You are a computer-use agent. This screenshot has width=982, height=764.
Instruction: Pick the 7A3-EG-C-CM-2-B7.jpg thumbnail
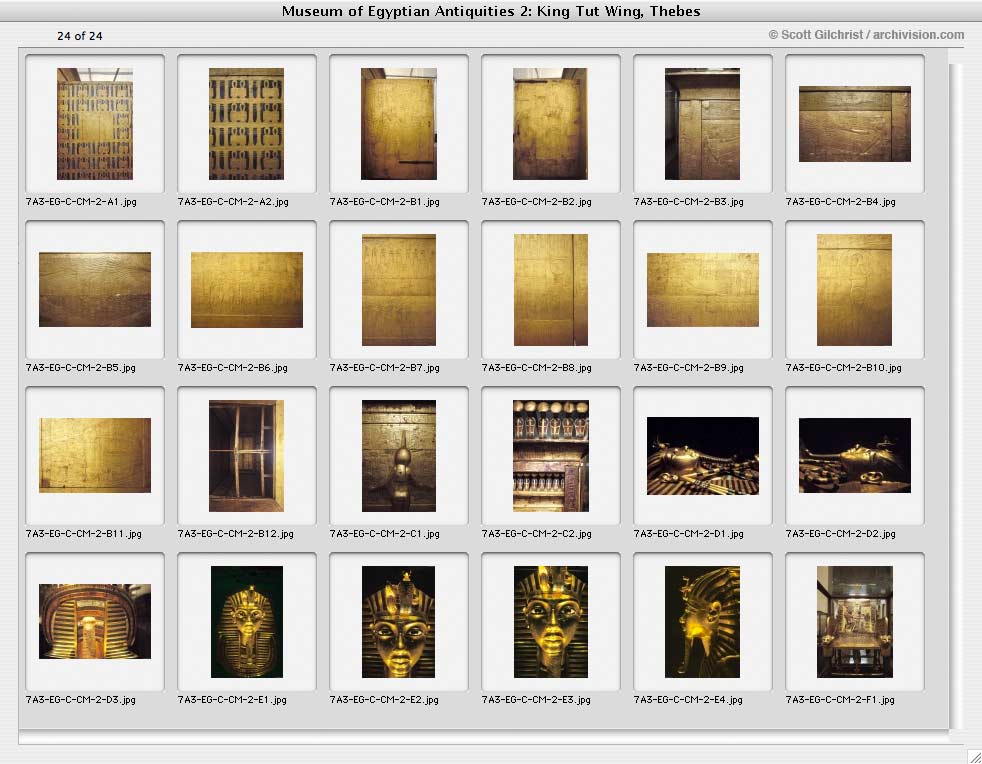pyautogui.click(x=399, y=290)
